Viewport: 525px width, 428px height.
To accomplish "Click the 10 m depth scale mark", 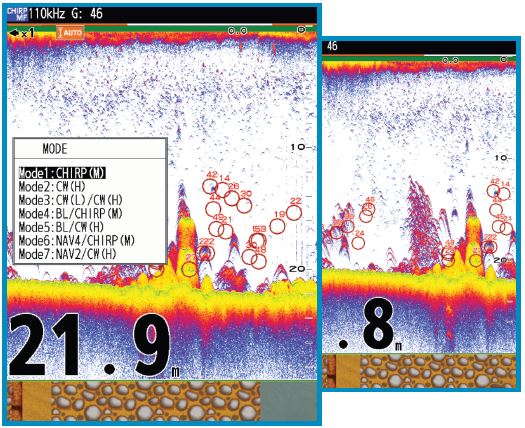I will click(x=297, y=147).
